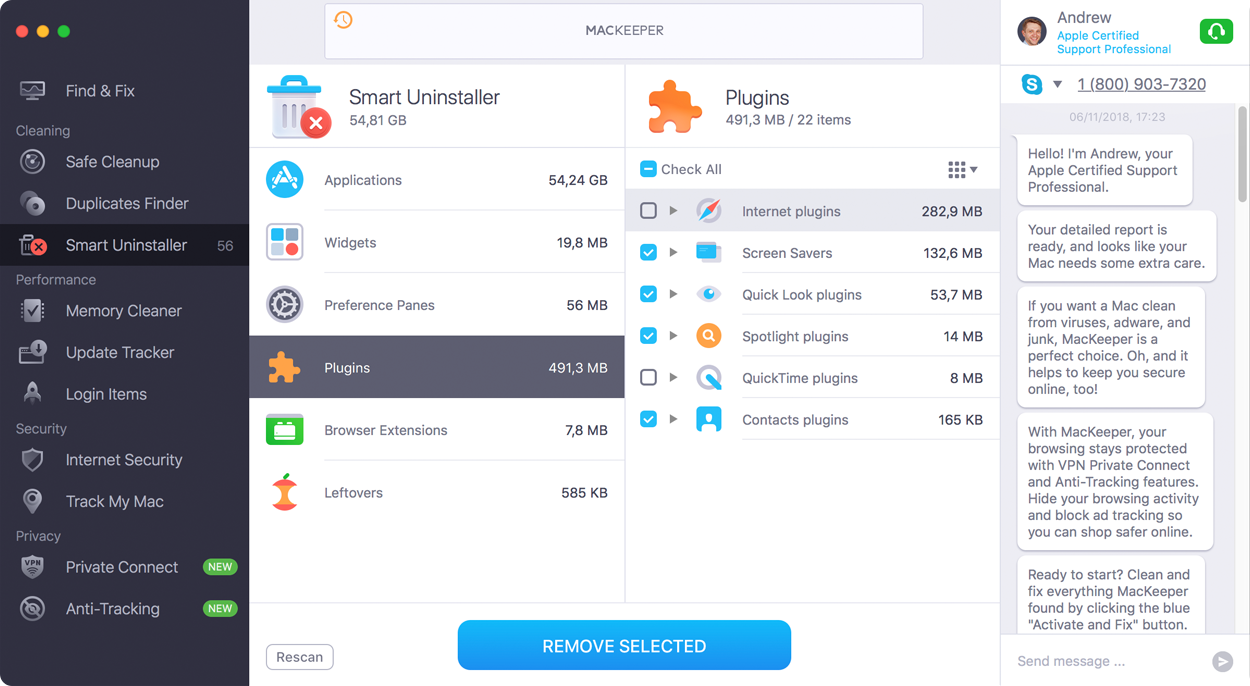Click the Contacts plugins icon
The height and width of the screenshot is (686, 1250).
click(x=709, y=420)
